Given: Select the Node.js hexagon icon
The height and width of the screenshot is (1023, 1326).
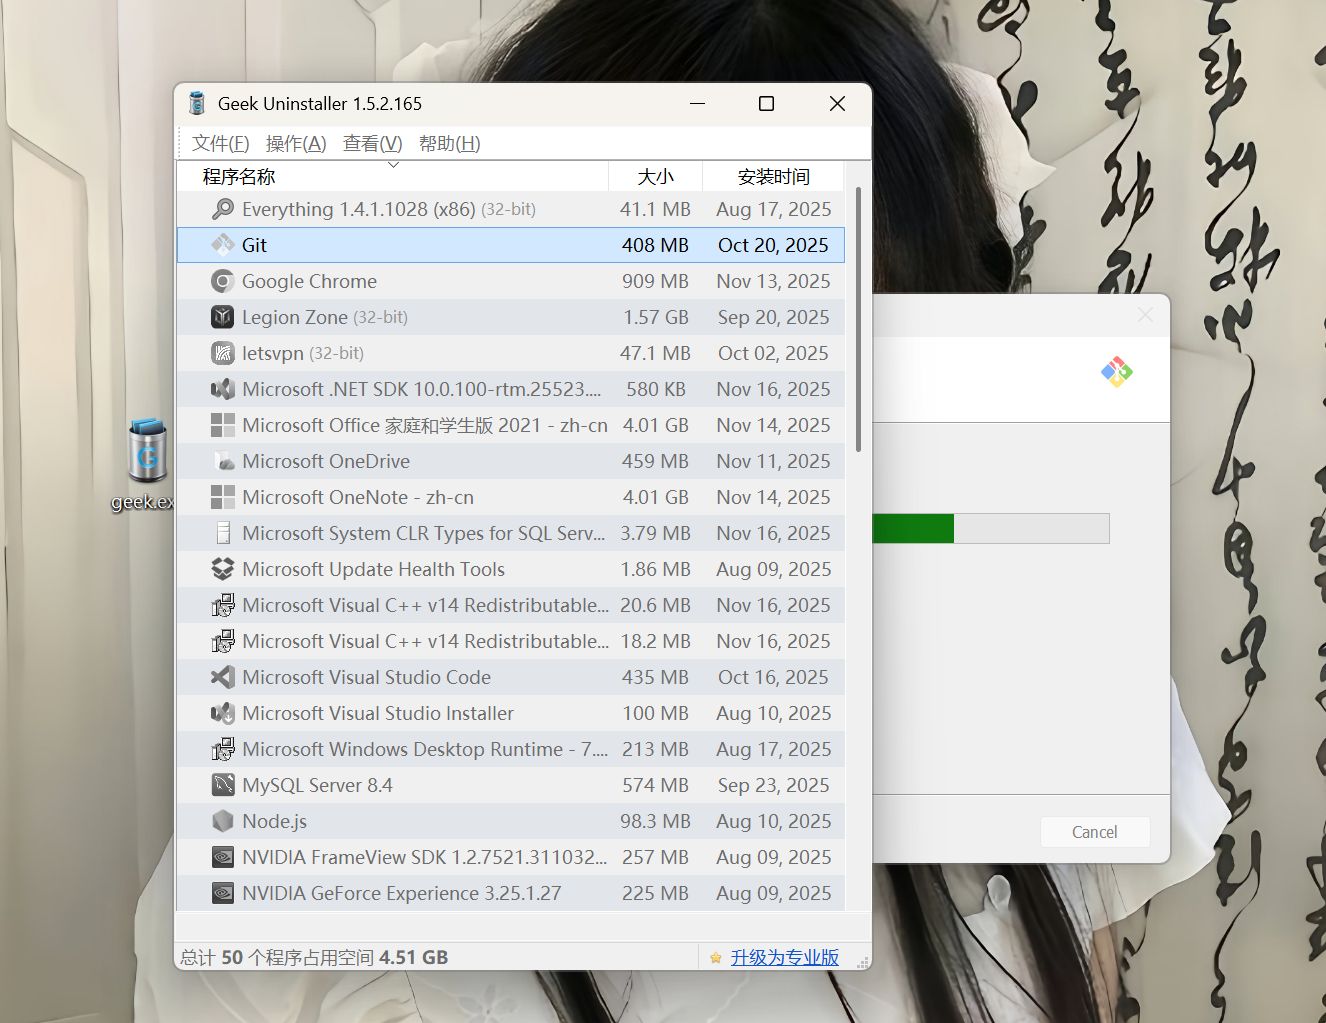Looking at the screenshot, I should (x=222, y=821).
